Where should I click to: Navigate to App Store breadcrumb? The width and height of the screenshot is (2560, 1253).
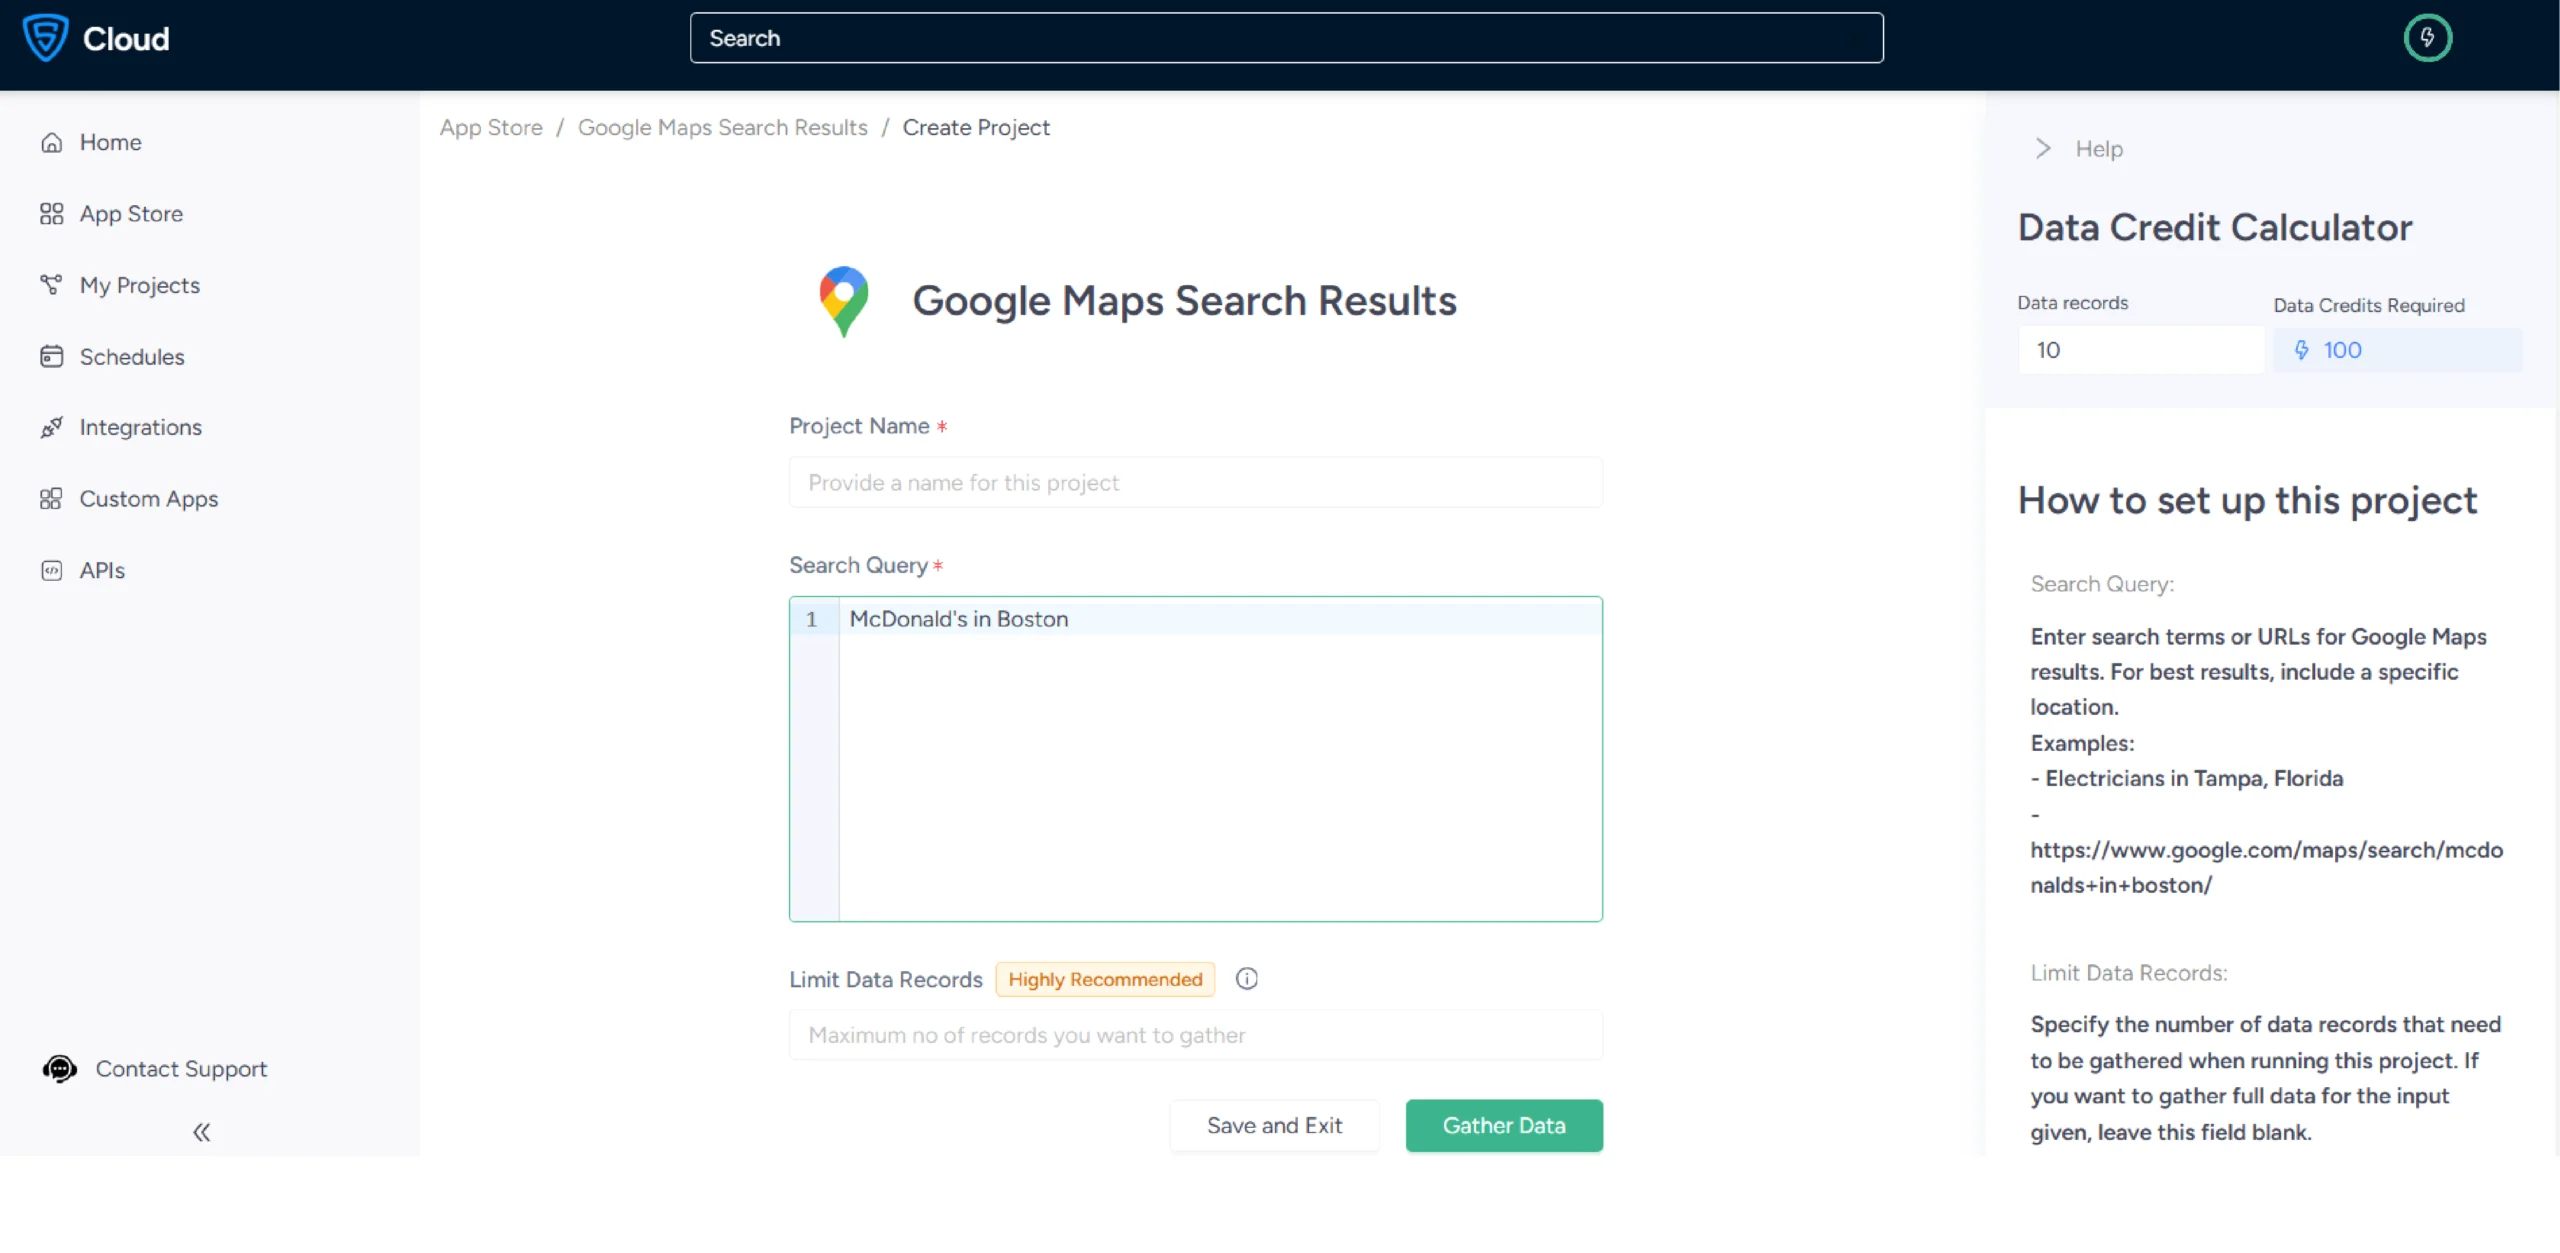[491, 128]
